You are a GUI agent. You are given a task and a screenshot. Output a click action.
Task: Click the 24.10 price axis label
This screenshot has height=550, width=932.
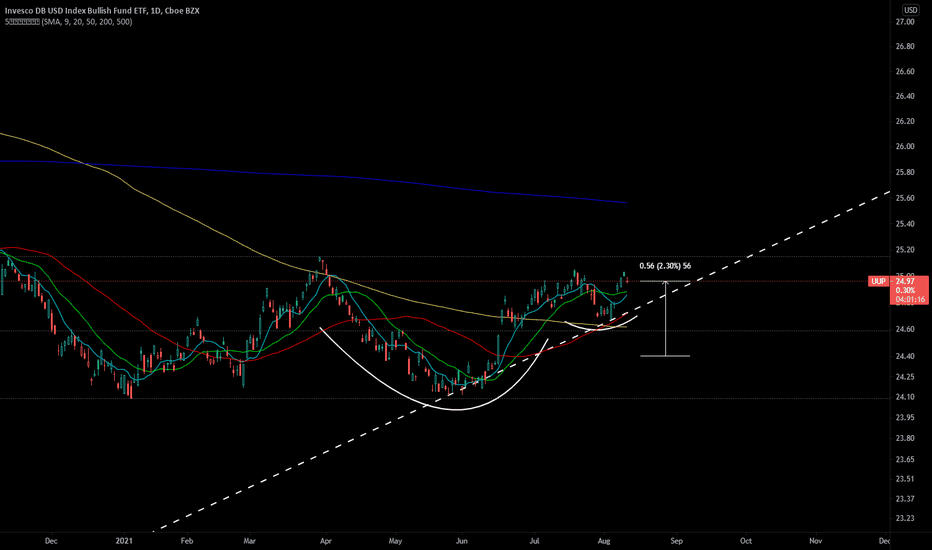pos(905,397)
